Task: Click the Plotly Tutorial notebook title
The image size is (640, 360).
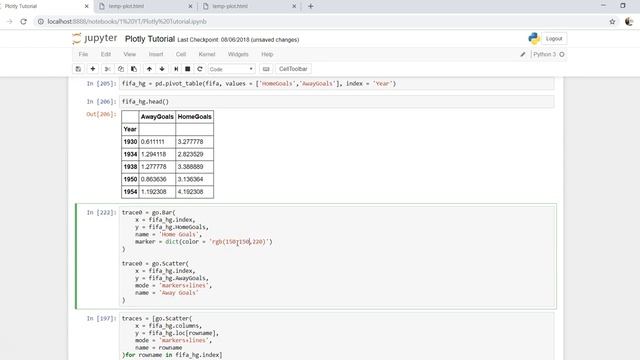Action: 150,39
